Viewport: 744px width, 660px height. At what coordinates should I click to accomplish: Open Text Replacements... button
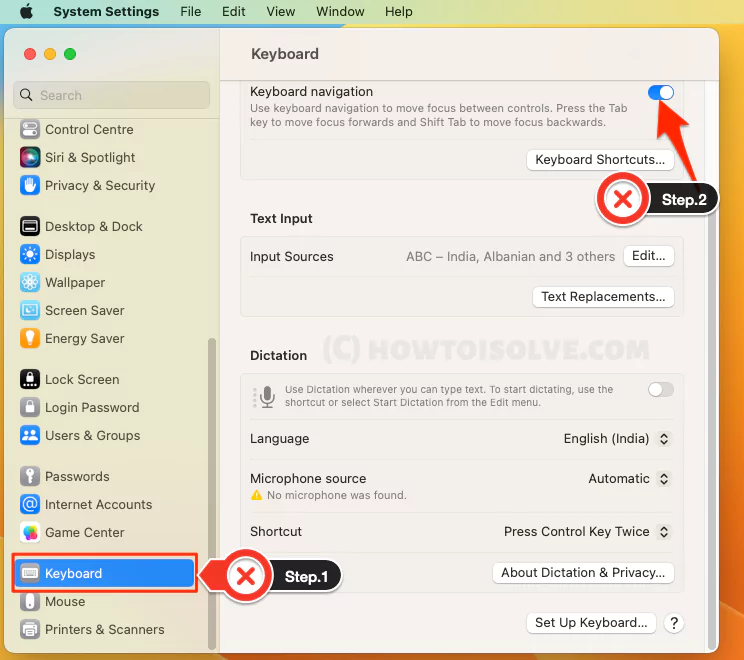(x=603, y=297)
